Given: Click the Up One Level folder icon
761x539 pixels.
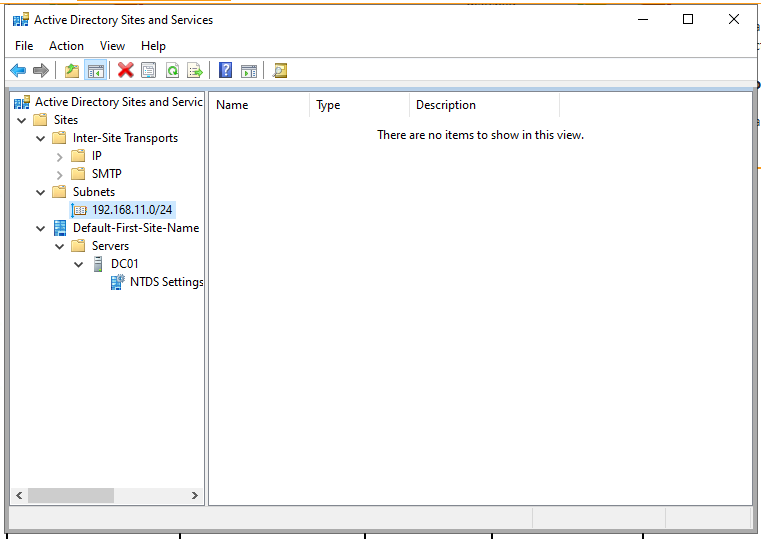Looking at the screenshot, I should (71, 70).
